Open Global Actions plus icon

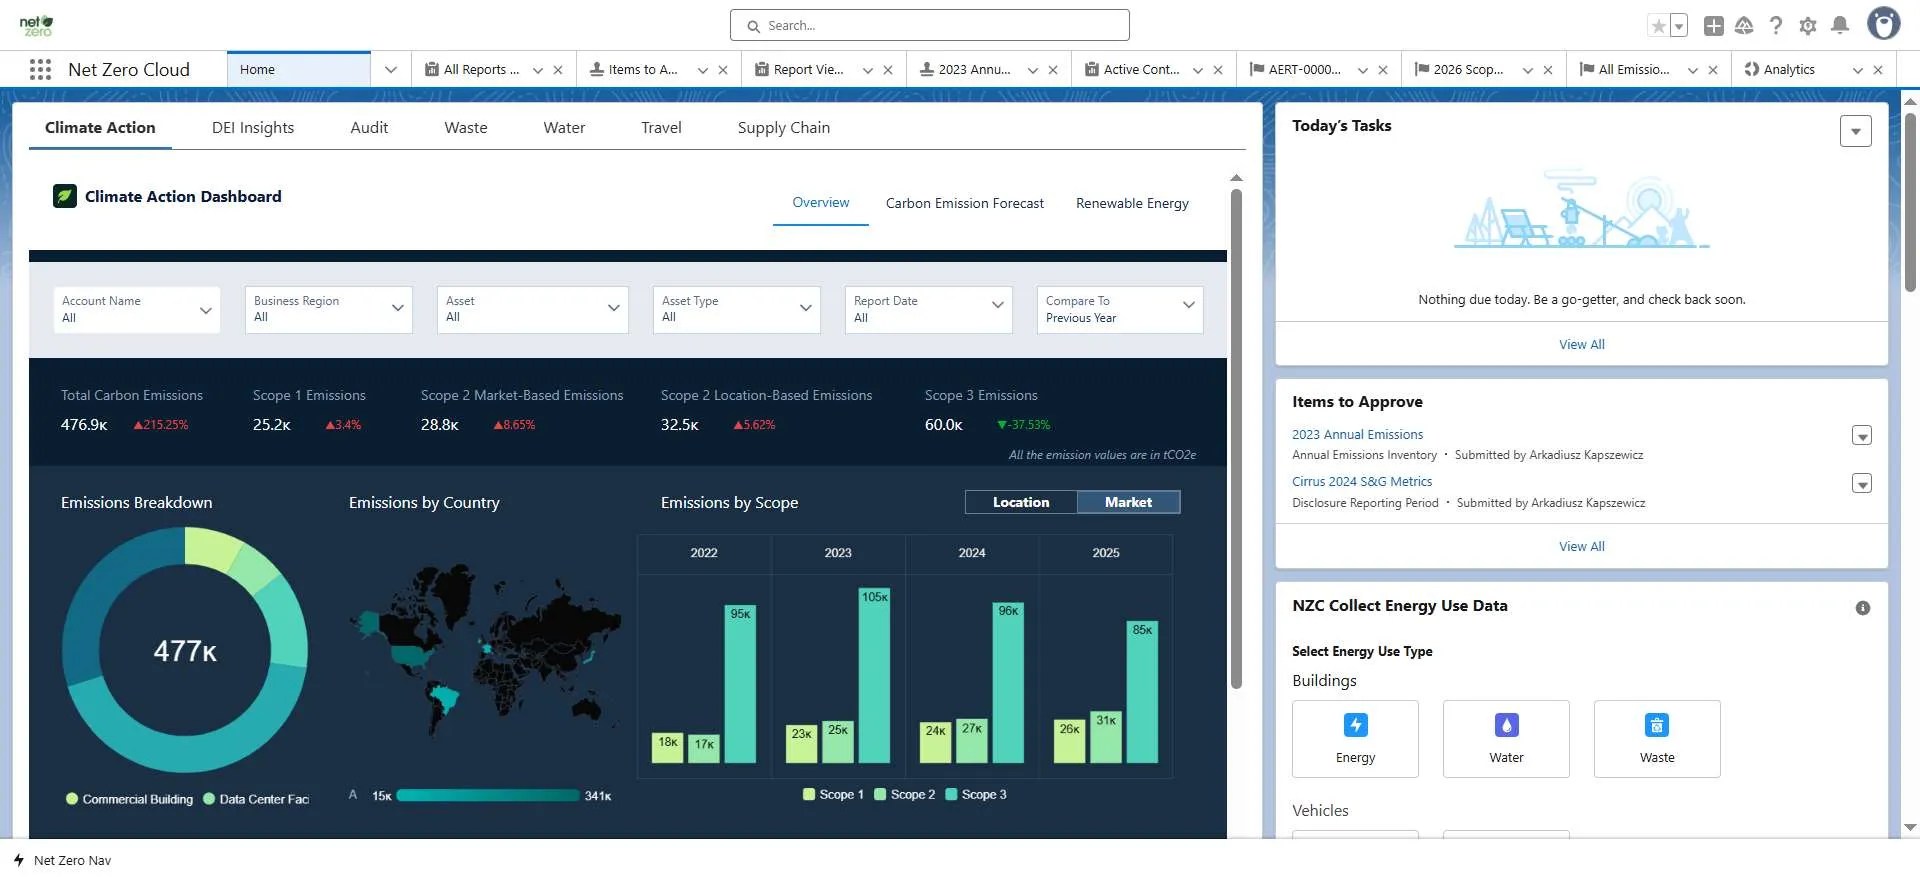click(x=1714, y=26)
